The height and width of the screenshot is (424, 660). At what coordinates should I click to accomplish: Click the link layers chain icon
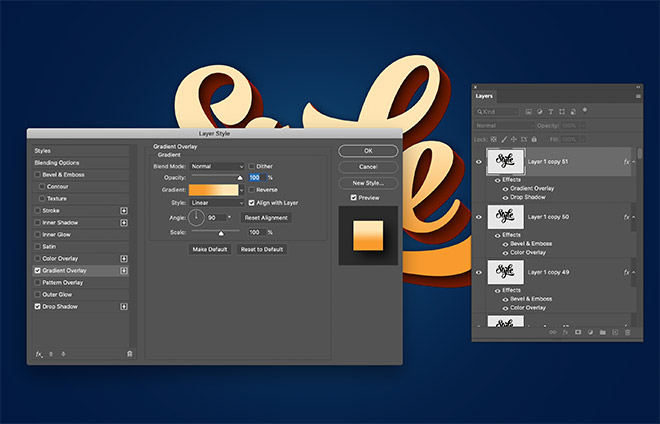(x=551, y=331)
